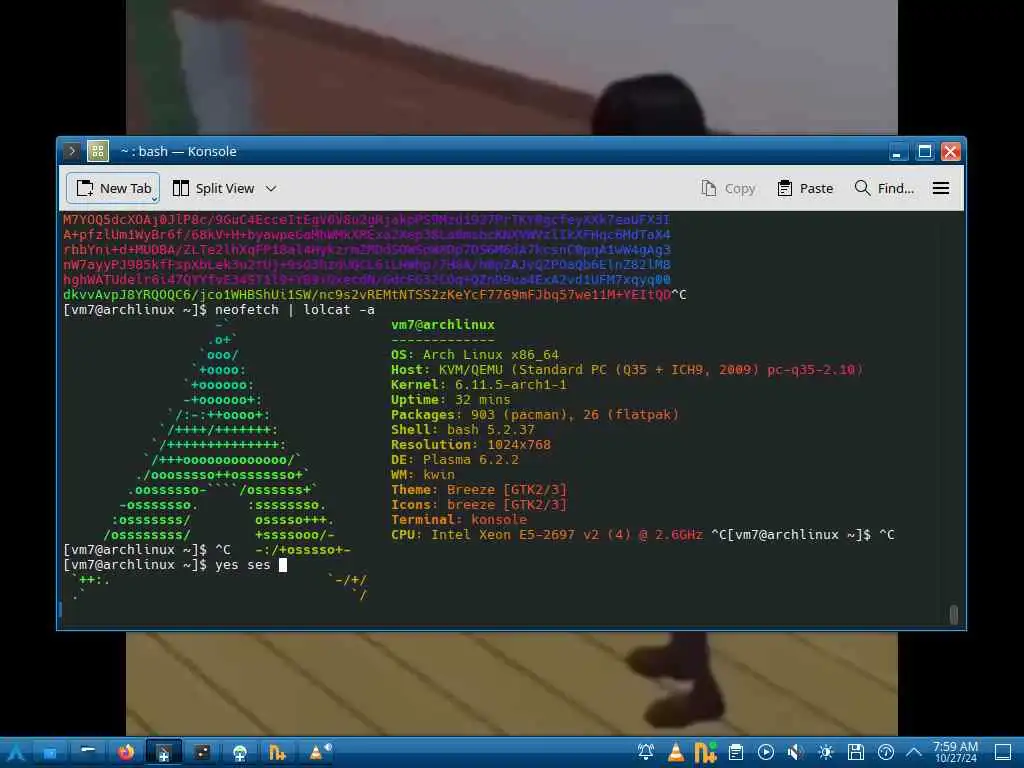Click the Konsole terminal prompt icon in title bar
This screenshot has height=768, width=1024.
[72, 152]
